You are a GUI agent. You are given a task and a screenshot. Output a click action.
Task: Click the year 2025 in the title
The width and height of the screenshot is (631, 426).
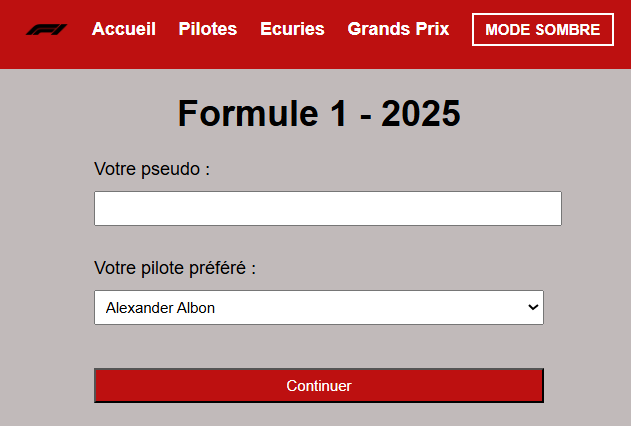tap(420, 114)
